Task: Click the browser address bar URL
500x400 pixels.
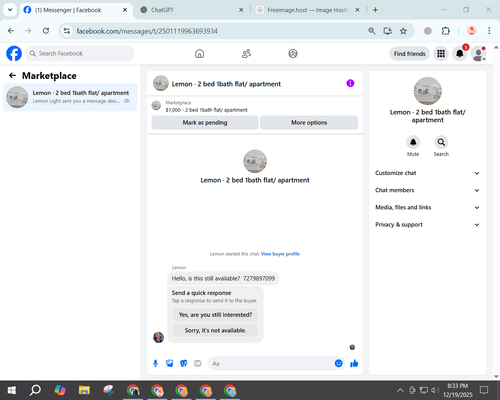Action: (x=147, y=31)
